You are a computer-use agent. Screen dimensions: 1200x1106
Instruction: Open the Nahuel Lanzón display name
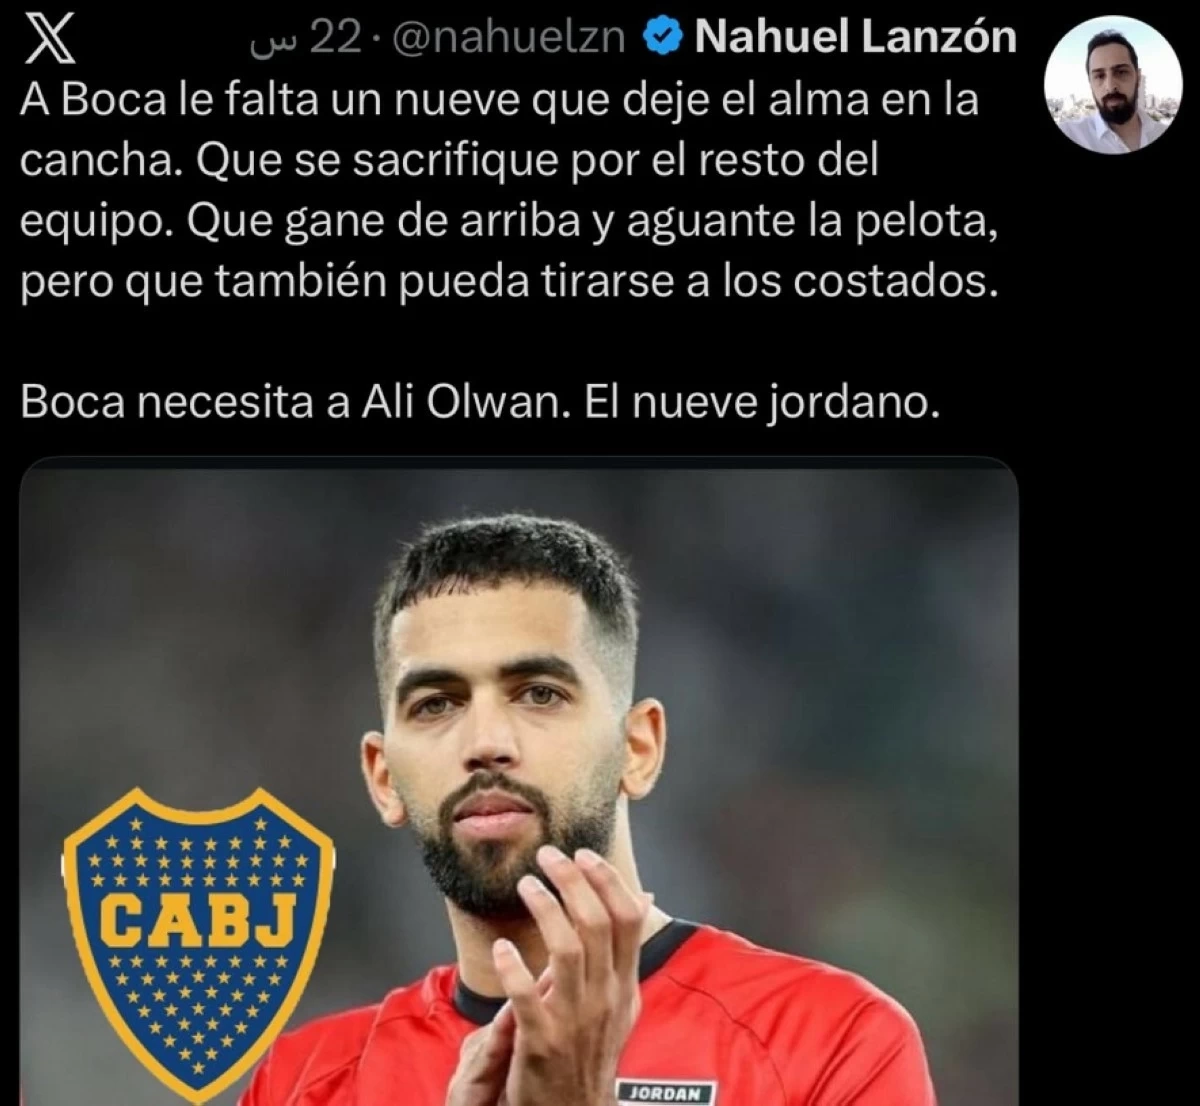(855, 39)
